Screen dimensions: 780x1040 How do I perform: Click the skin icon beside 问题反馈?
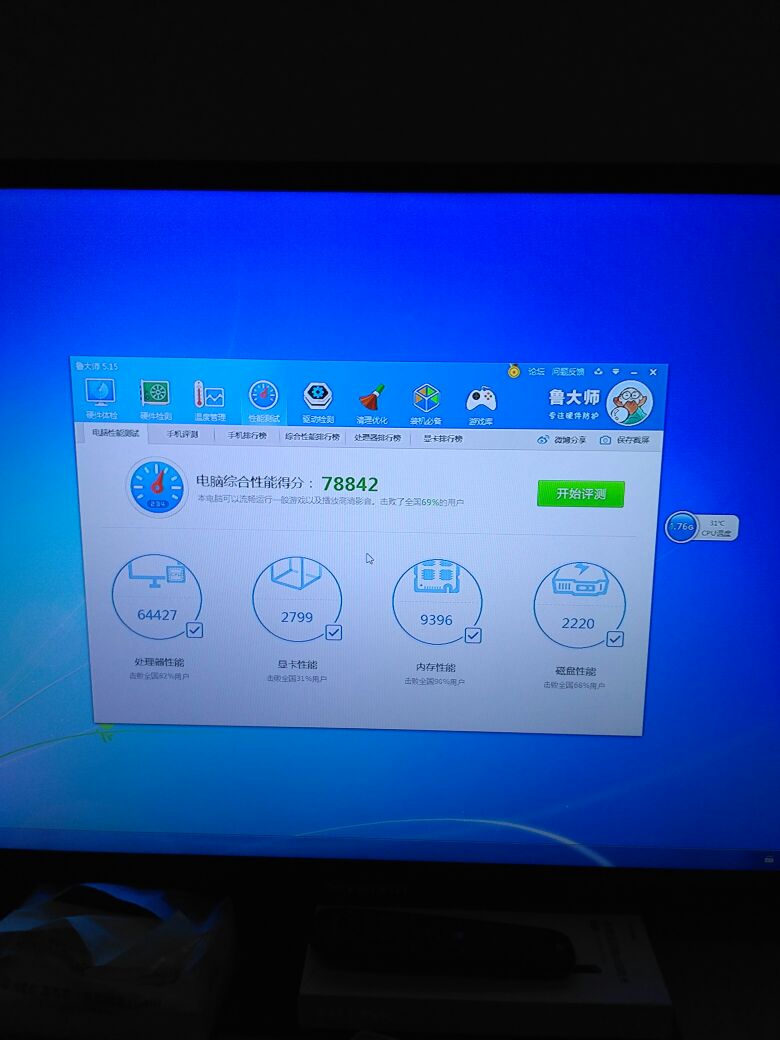point(598,371)
